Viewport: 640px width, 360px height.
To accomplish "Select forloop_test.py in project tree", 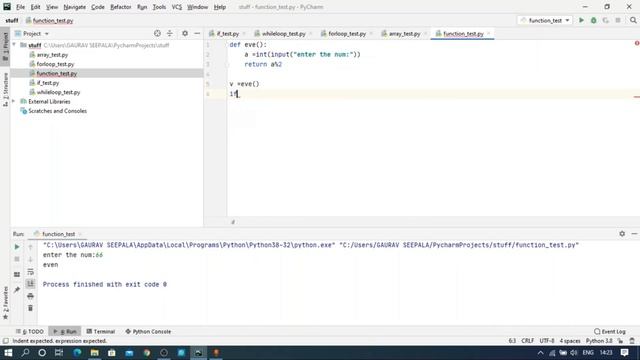I will [55, 64].
